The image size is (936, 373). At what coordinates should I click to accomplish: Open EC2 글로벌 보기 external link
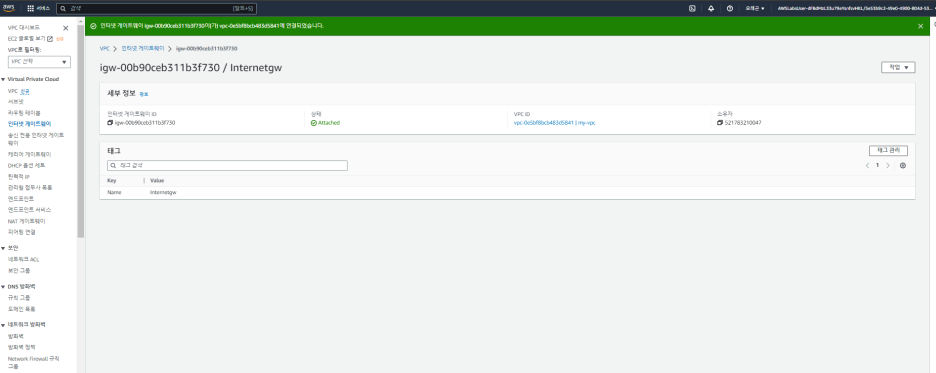tap(27, 39)
